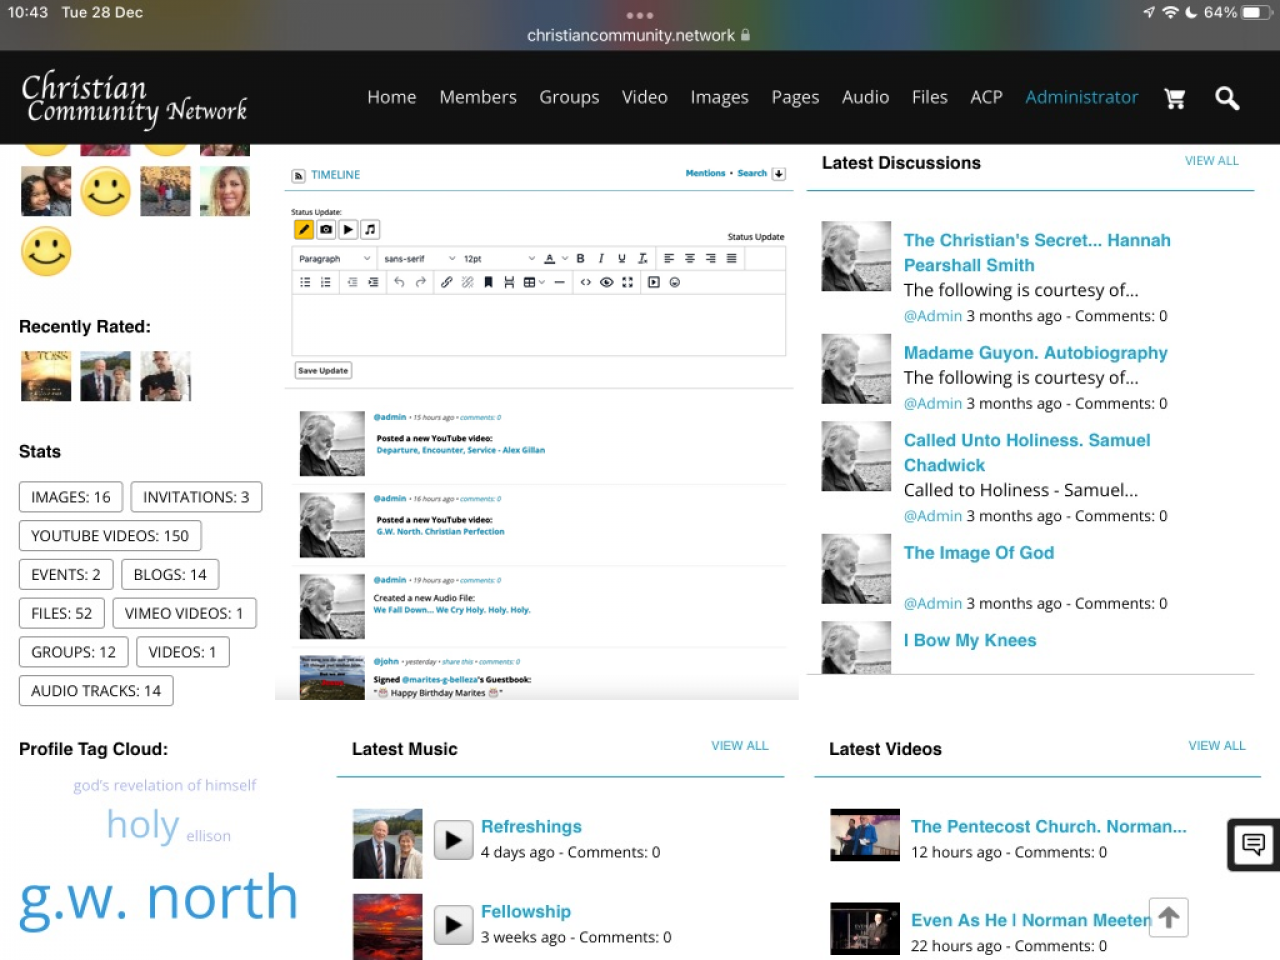
Task: Open the shopping cart icon
Action: click(1175, 98)
